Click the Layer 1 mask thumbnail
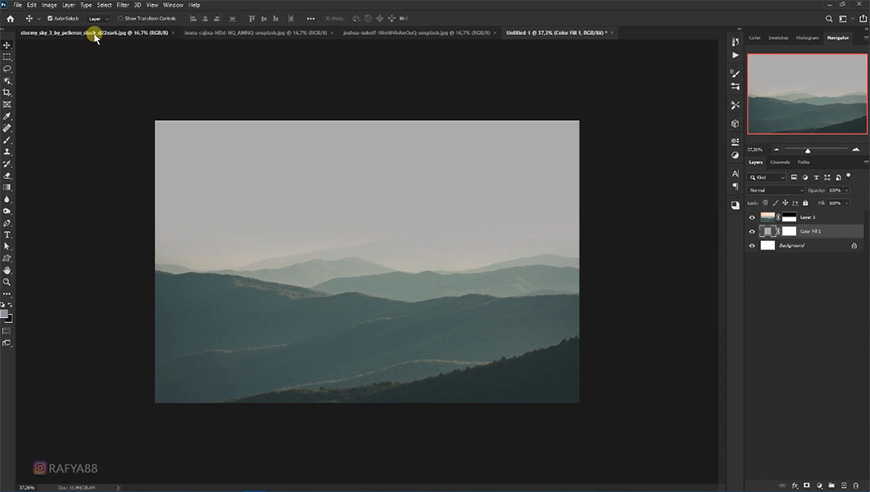The height and width of the screenshot is (492, 870). [788, 217]
